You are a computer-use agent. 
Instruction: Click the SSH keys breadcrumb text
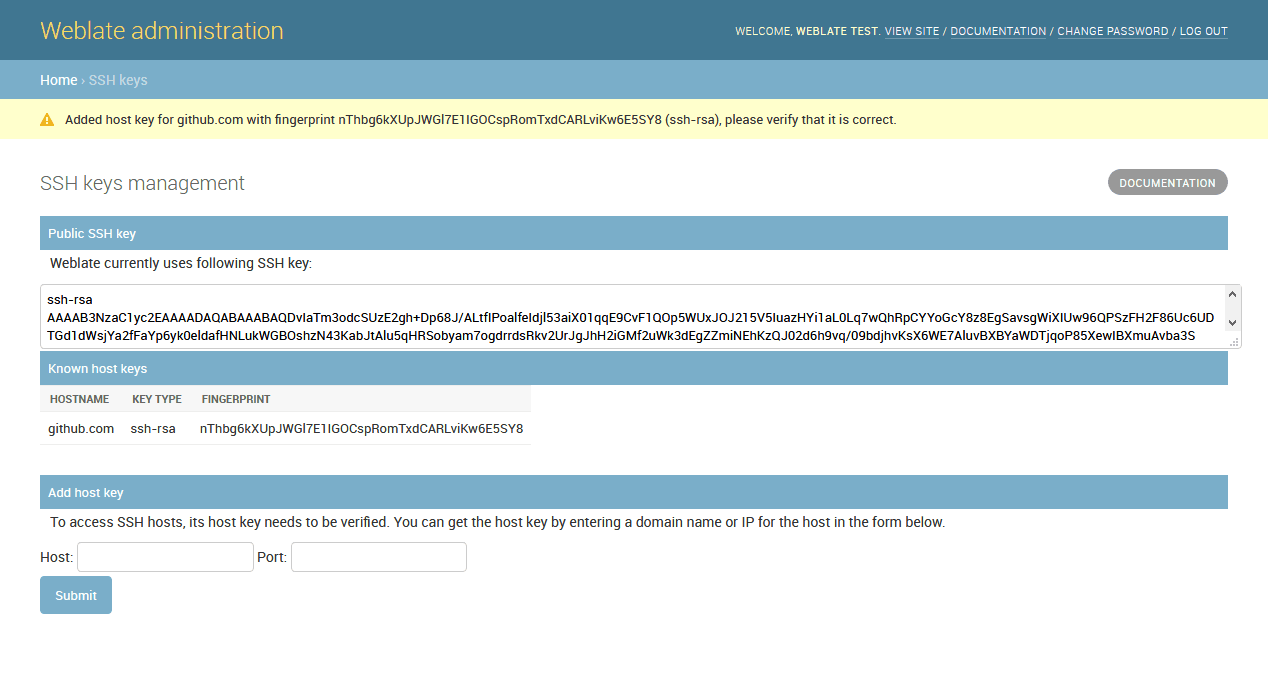click(118, 80)
